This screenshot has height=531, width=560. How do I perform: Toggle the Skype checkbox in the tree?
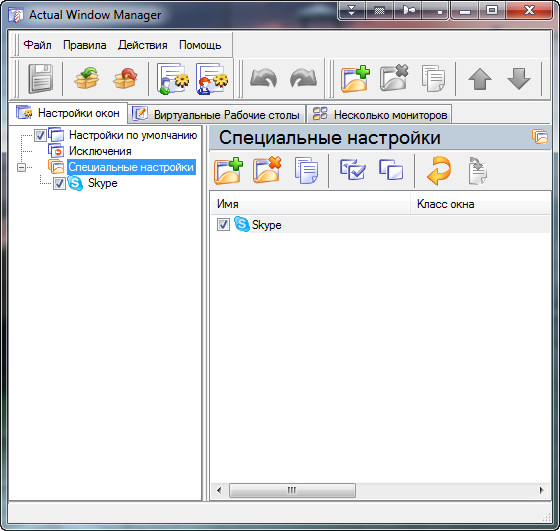coord(59,184)
